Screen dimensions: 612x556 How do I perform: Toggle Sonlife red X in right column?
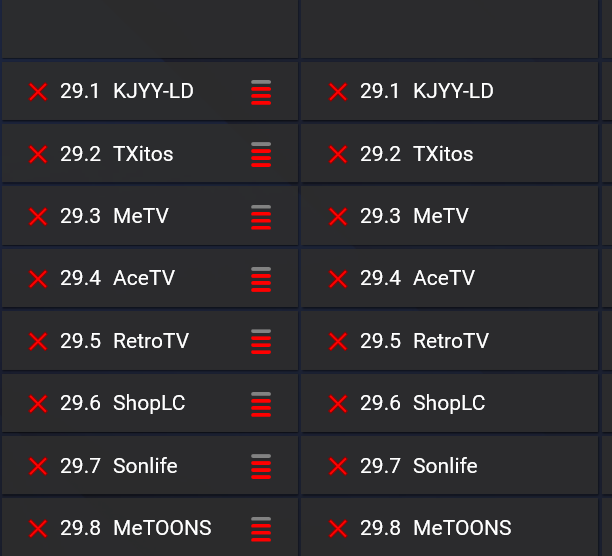point(338,466)
